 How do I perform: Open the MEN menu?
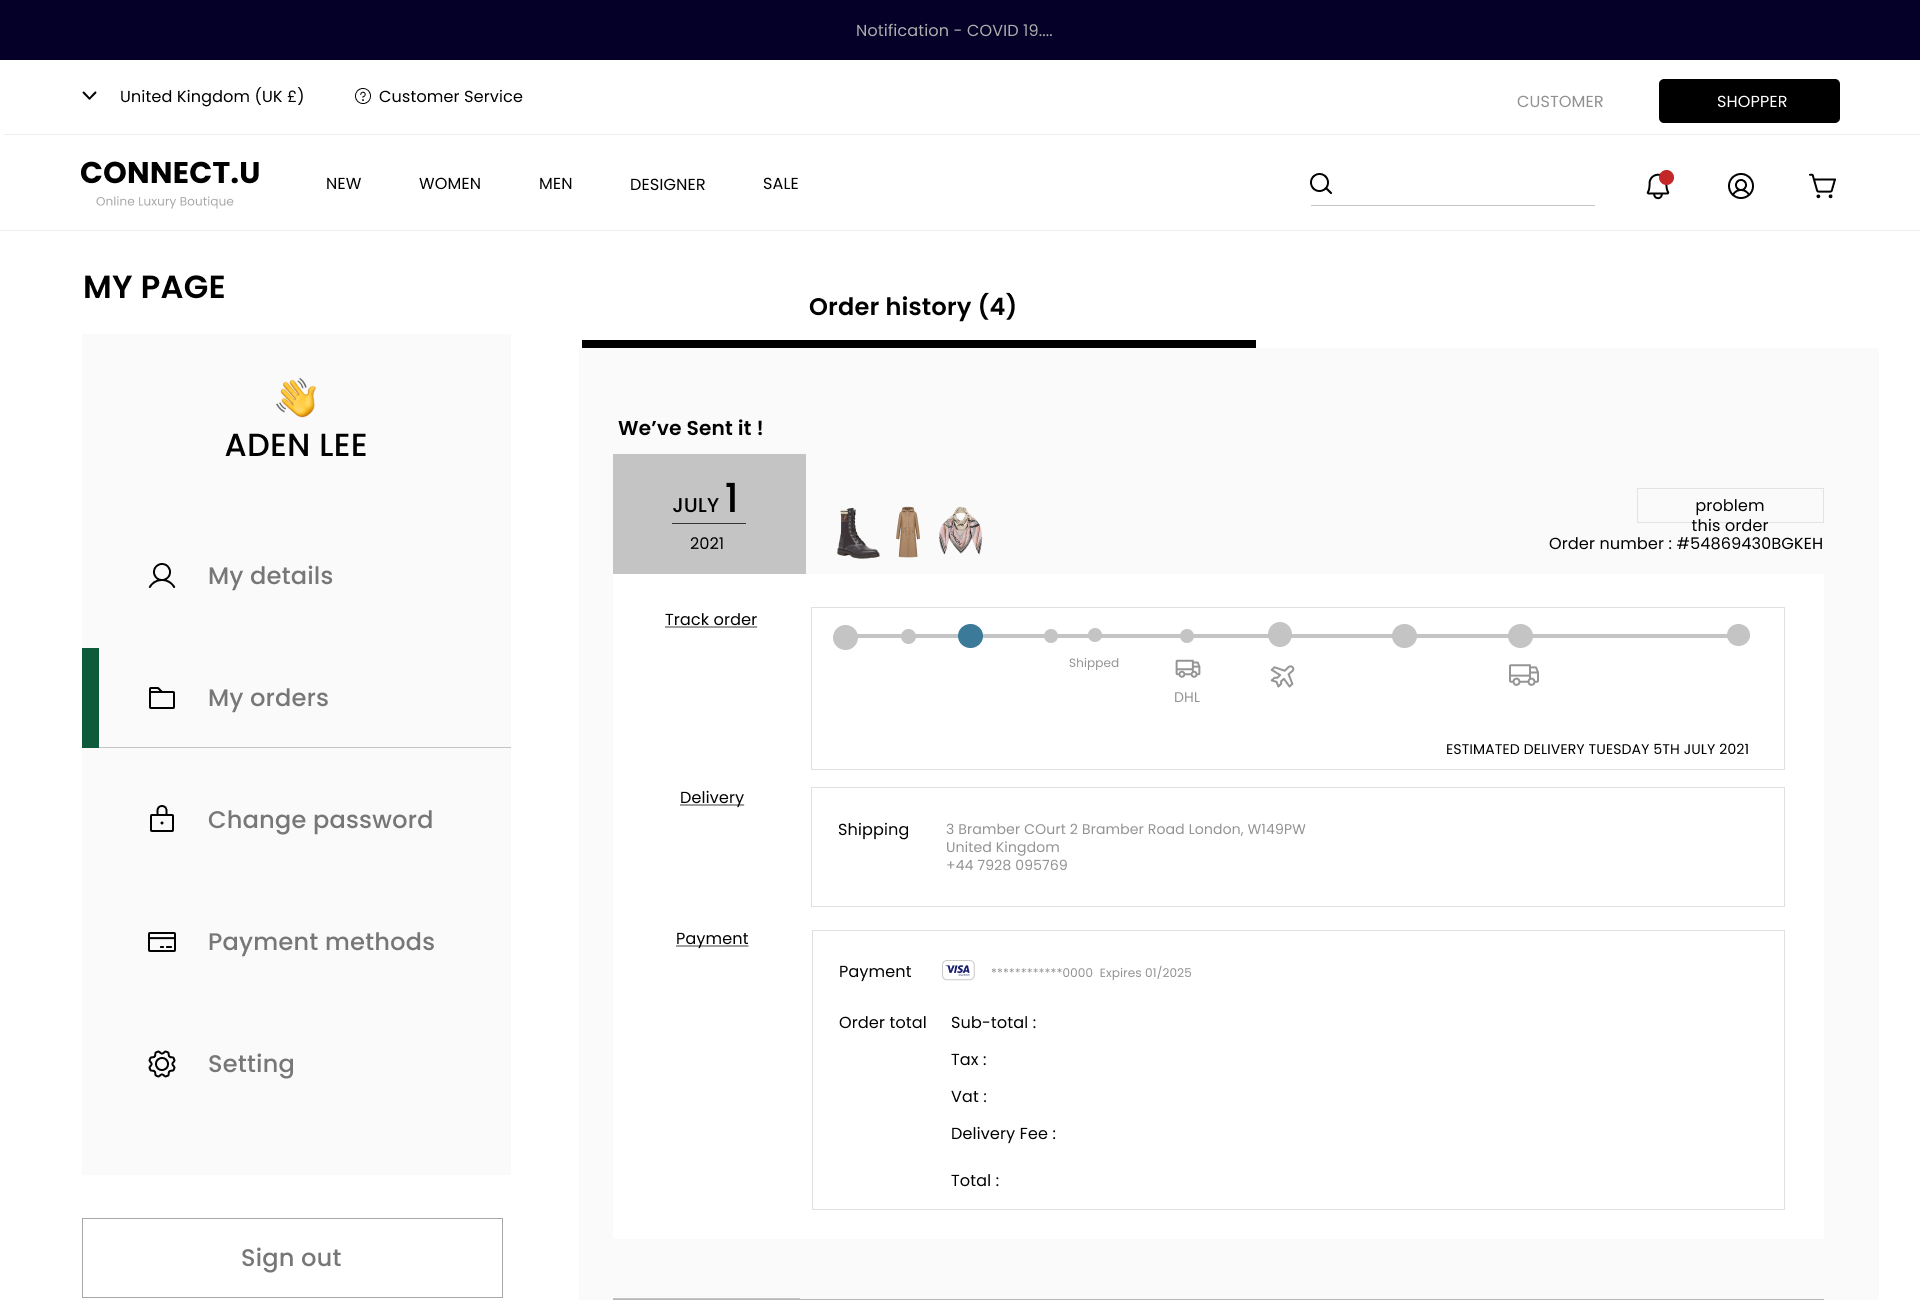[x=555, y=184]
